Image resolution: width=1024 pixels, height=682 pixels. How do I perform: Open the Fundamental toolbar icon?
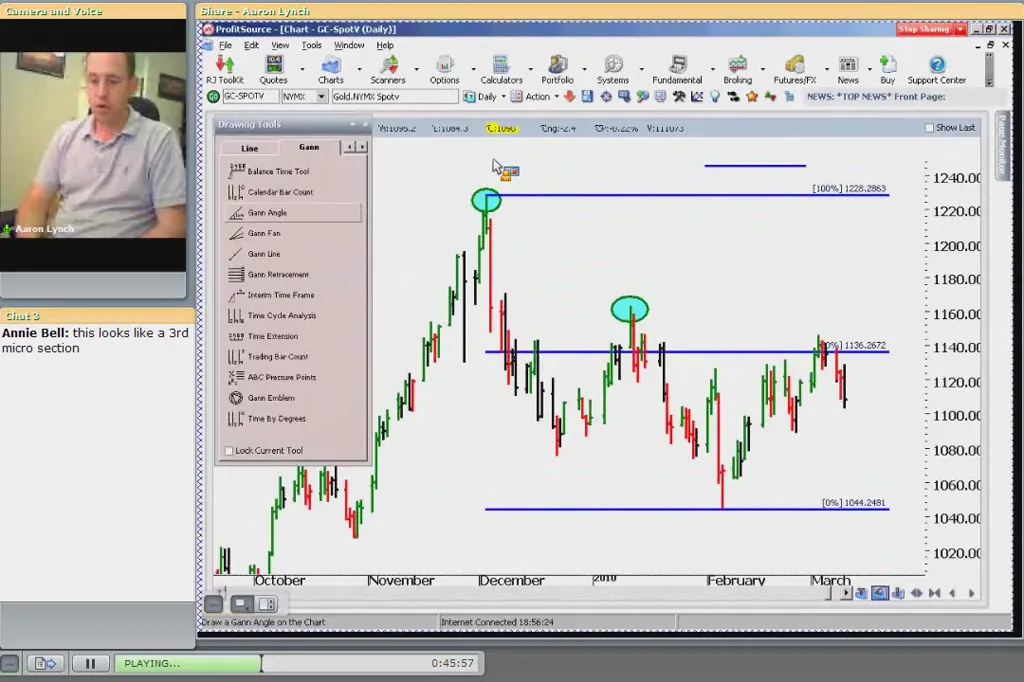(677, 69)
